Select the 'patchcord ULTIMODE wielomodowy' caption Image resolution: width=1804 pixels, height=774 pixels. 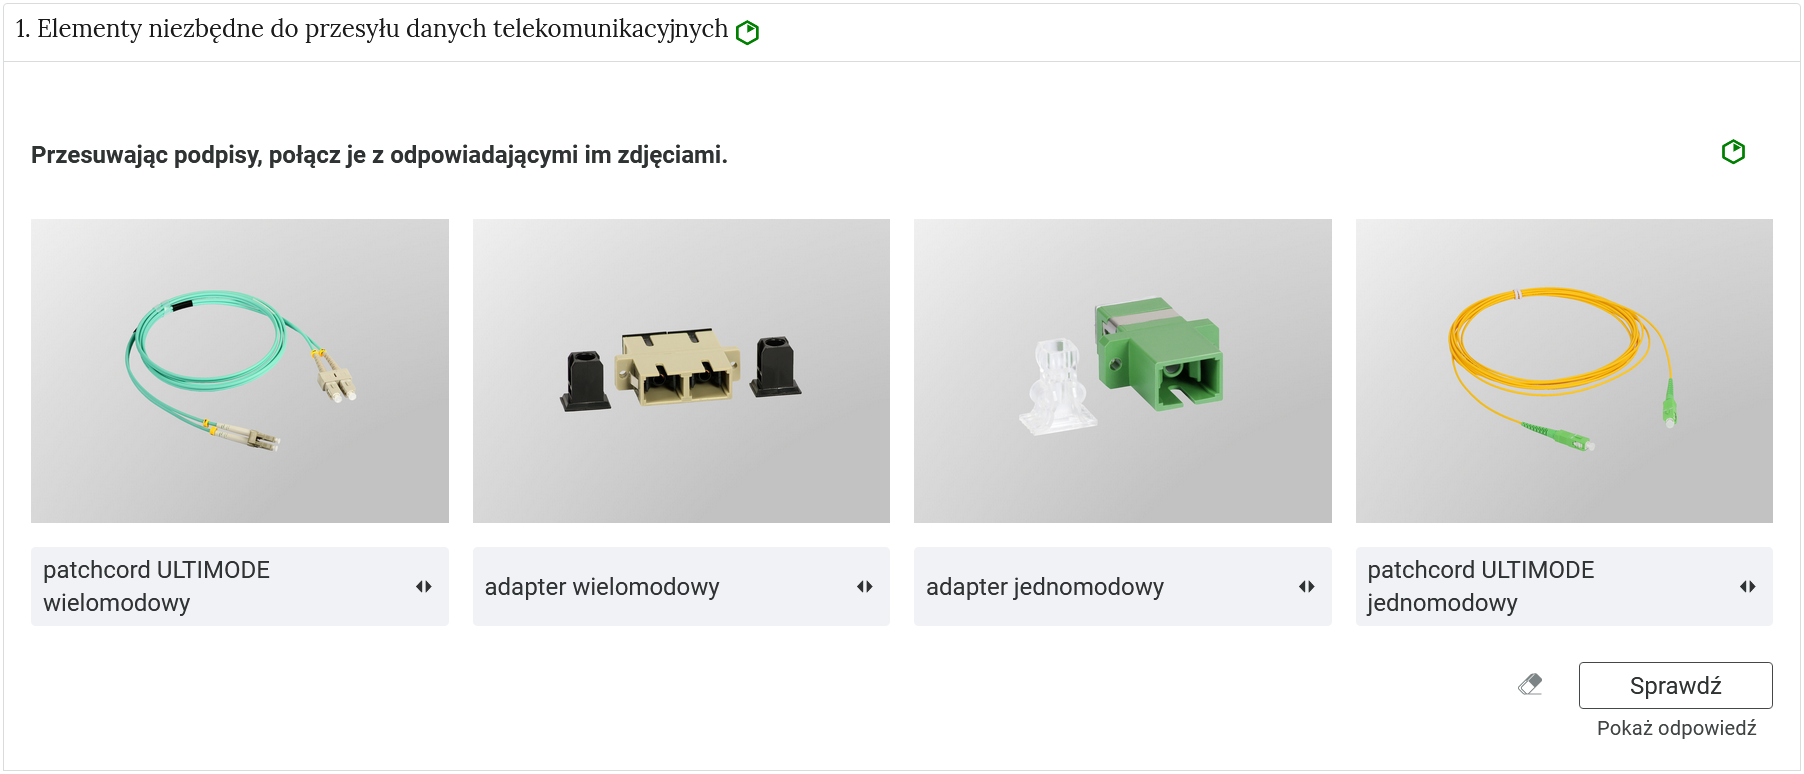tap(240, 587)
